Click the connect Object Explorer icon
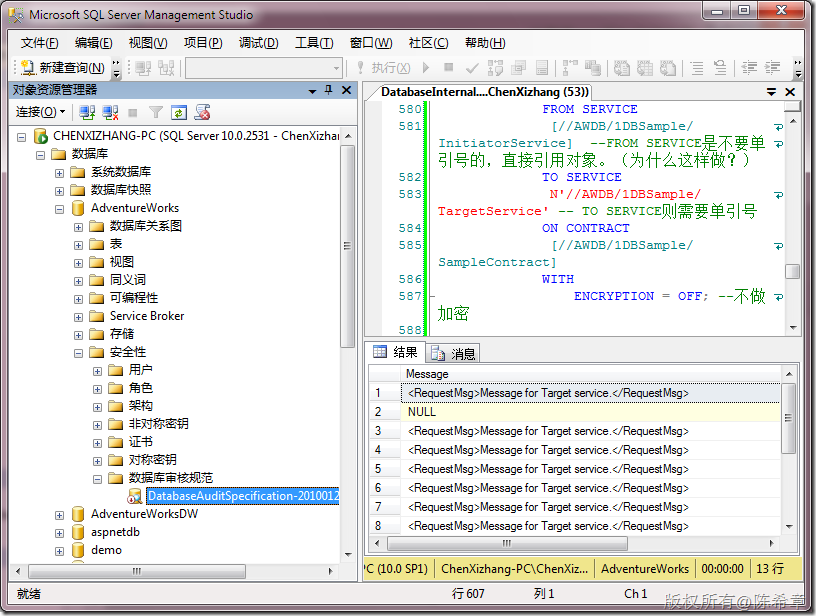Image resolution: width=816 pixels, height=616 pixels. [87, 112]
